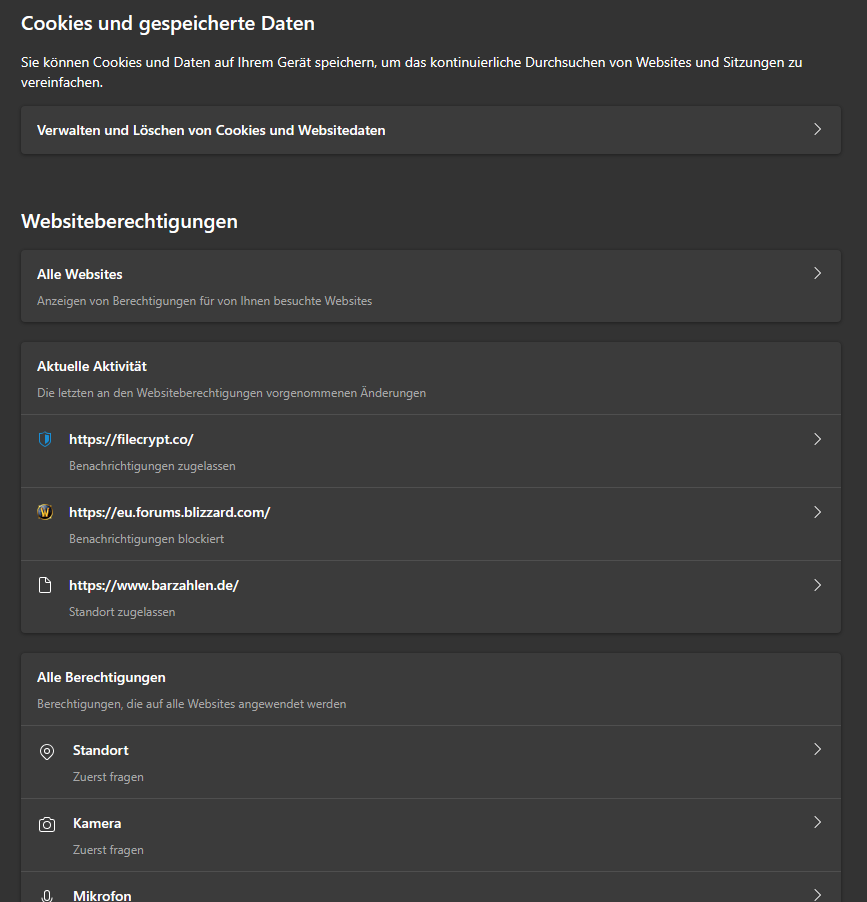Click the Kamera camera icon
The width and height of the screenshot is (867, 902).
[x=46, y=822]
